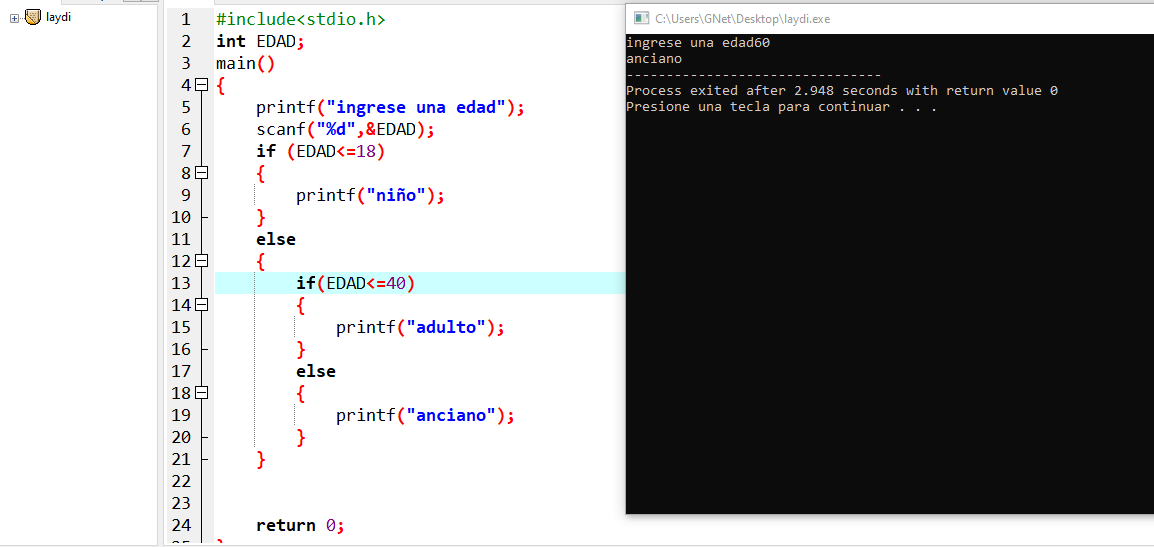
Task: Click the 'anciano' output in the console
Action: pyautogui.click(x=654, y=59)
